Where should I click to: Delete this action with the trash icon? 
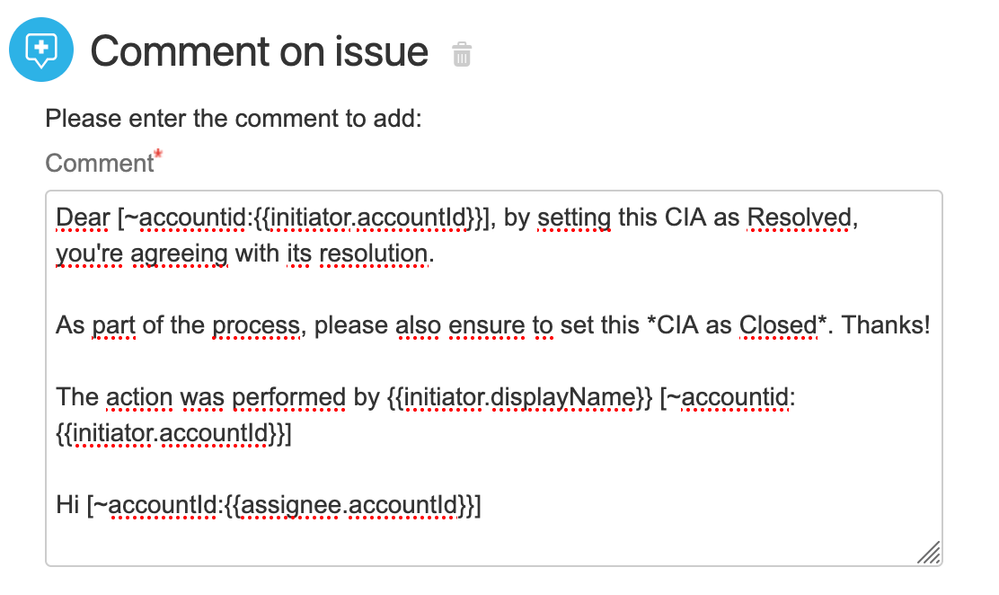(x=461, y=54)
